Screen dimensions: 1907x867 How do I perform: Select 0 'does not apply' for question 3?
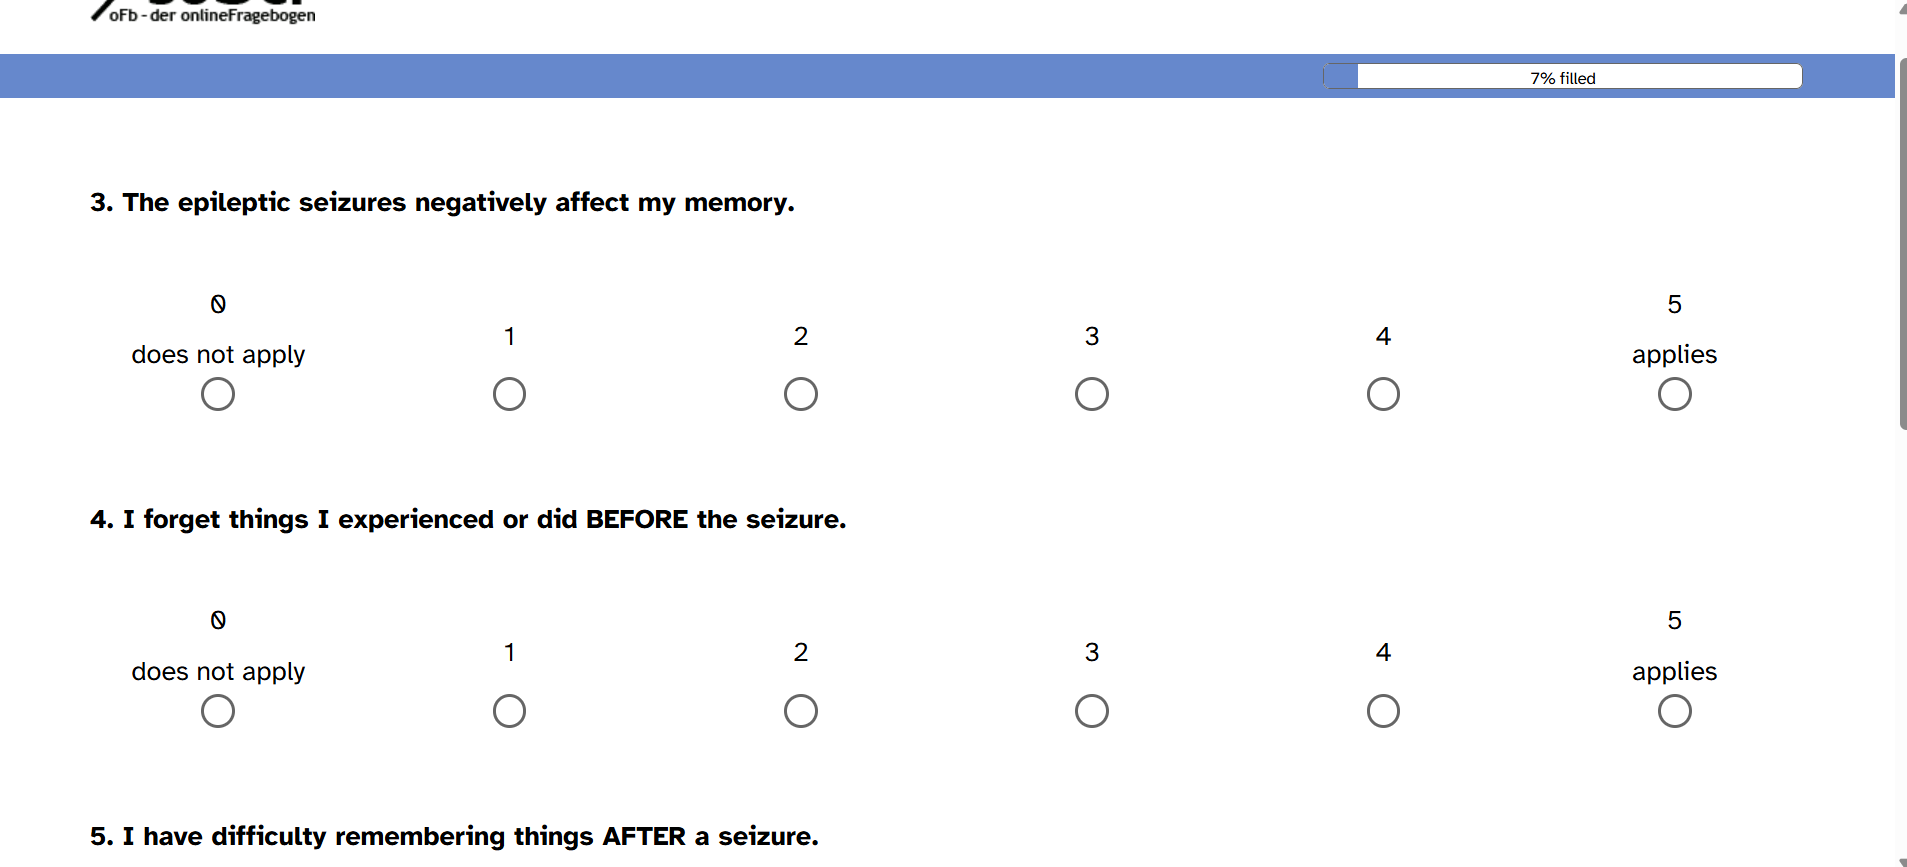[218, 394]
